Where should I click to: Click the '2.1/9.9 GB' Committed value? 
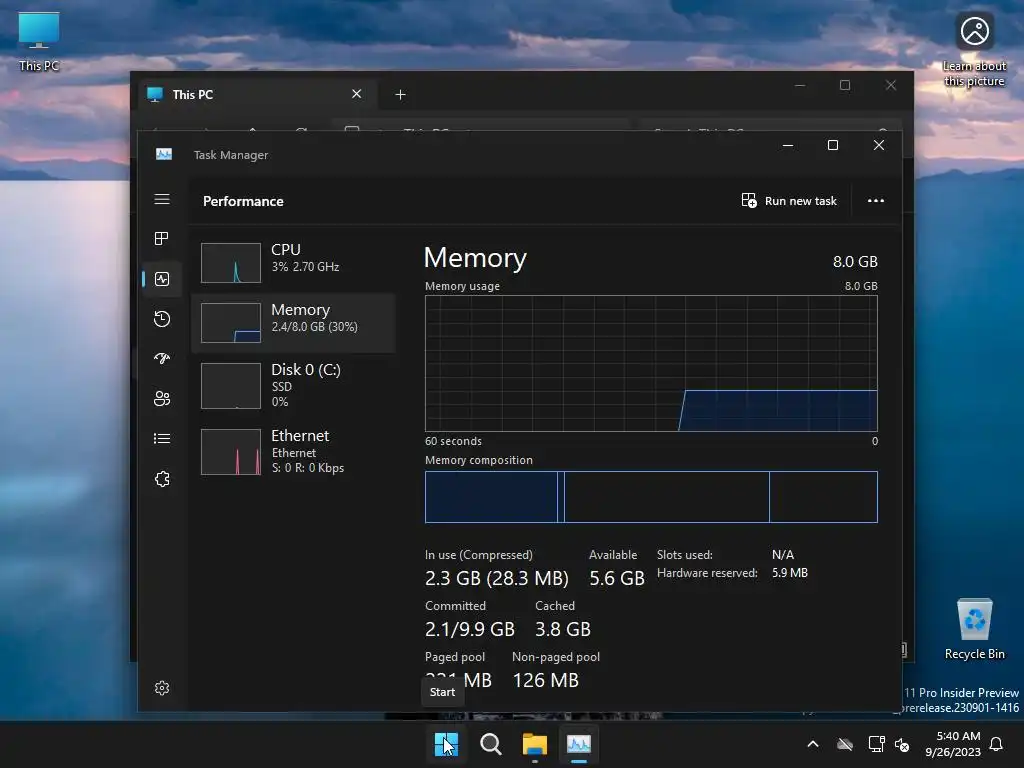point(470,629)
